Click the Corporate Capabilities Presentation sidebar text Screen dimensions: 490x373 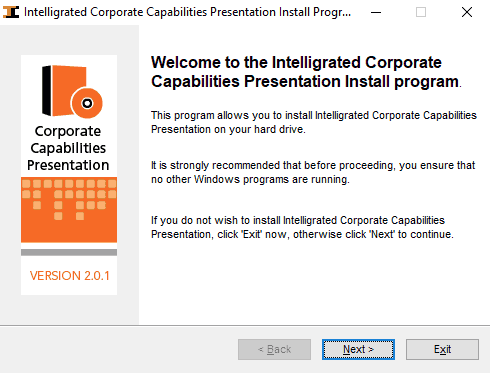tap(68, 148)
